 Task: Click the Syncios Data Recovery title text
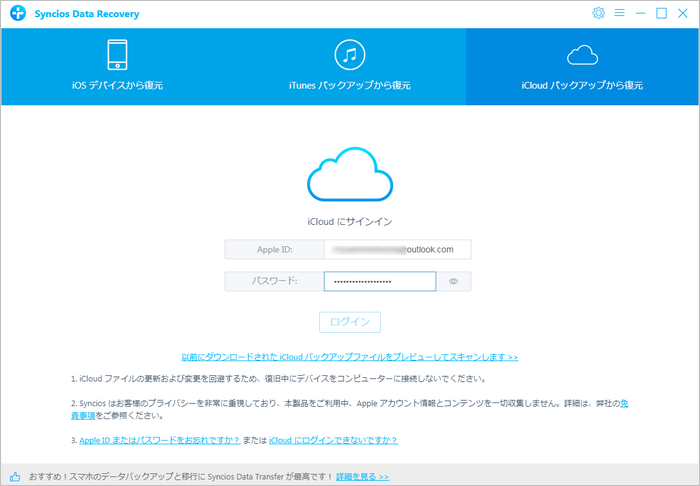pyautogui.click(x=87, y=14)
